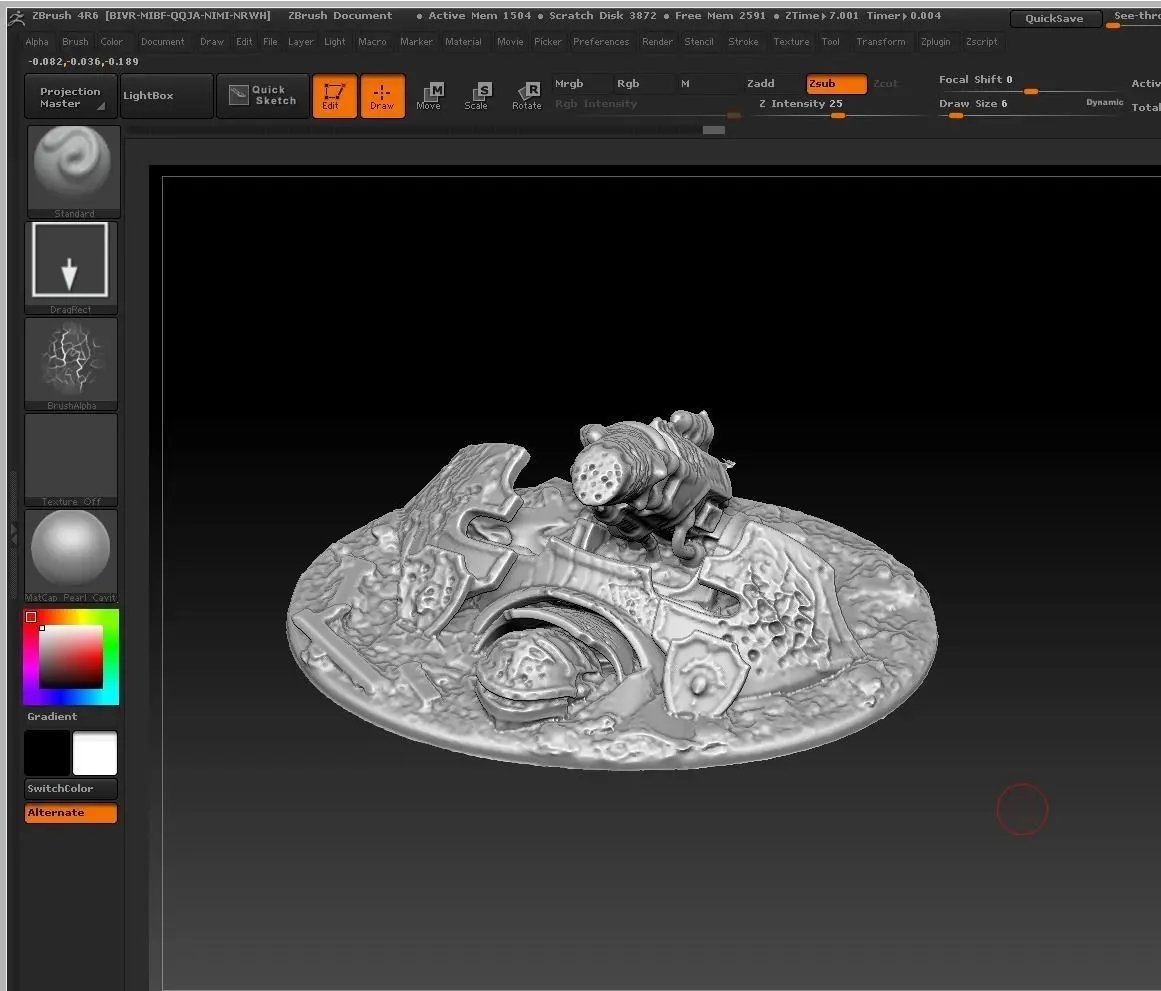This screenshot has width=1161, height=991.
Task: Toggle Draw mode button
Action: 382,96
